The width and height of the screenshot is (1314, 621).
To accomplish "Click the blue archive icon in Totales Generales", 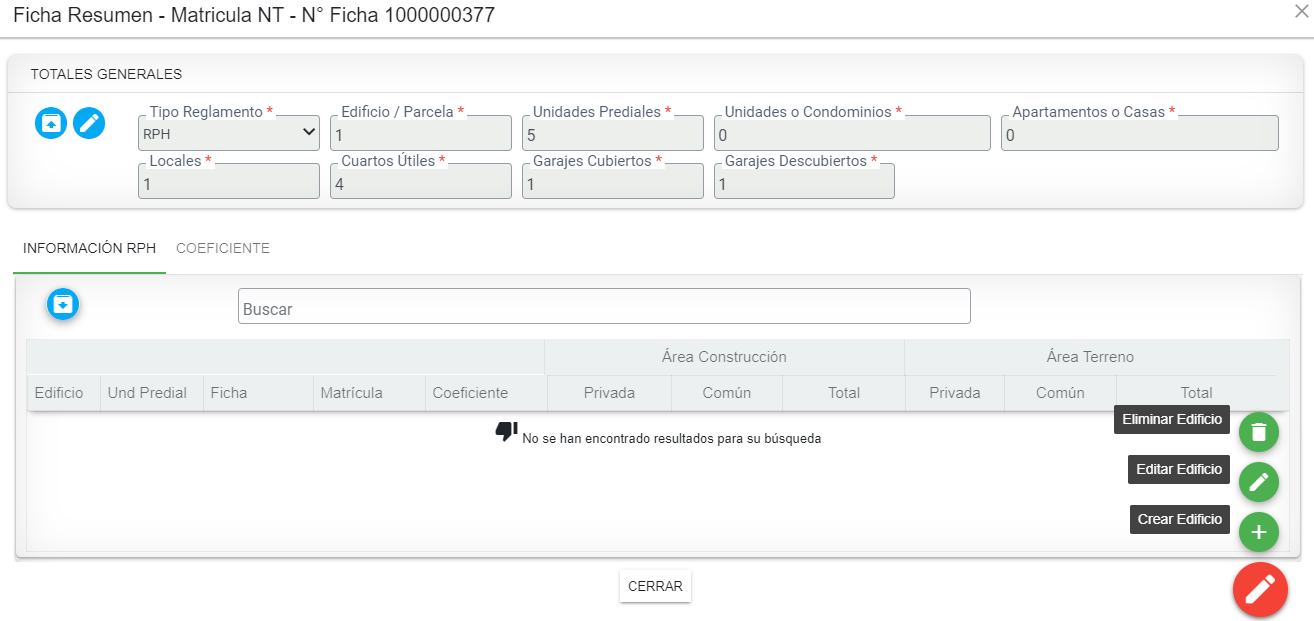I will coord(51,123).
